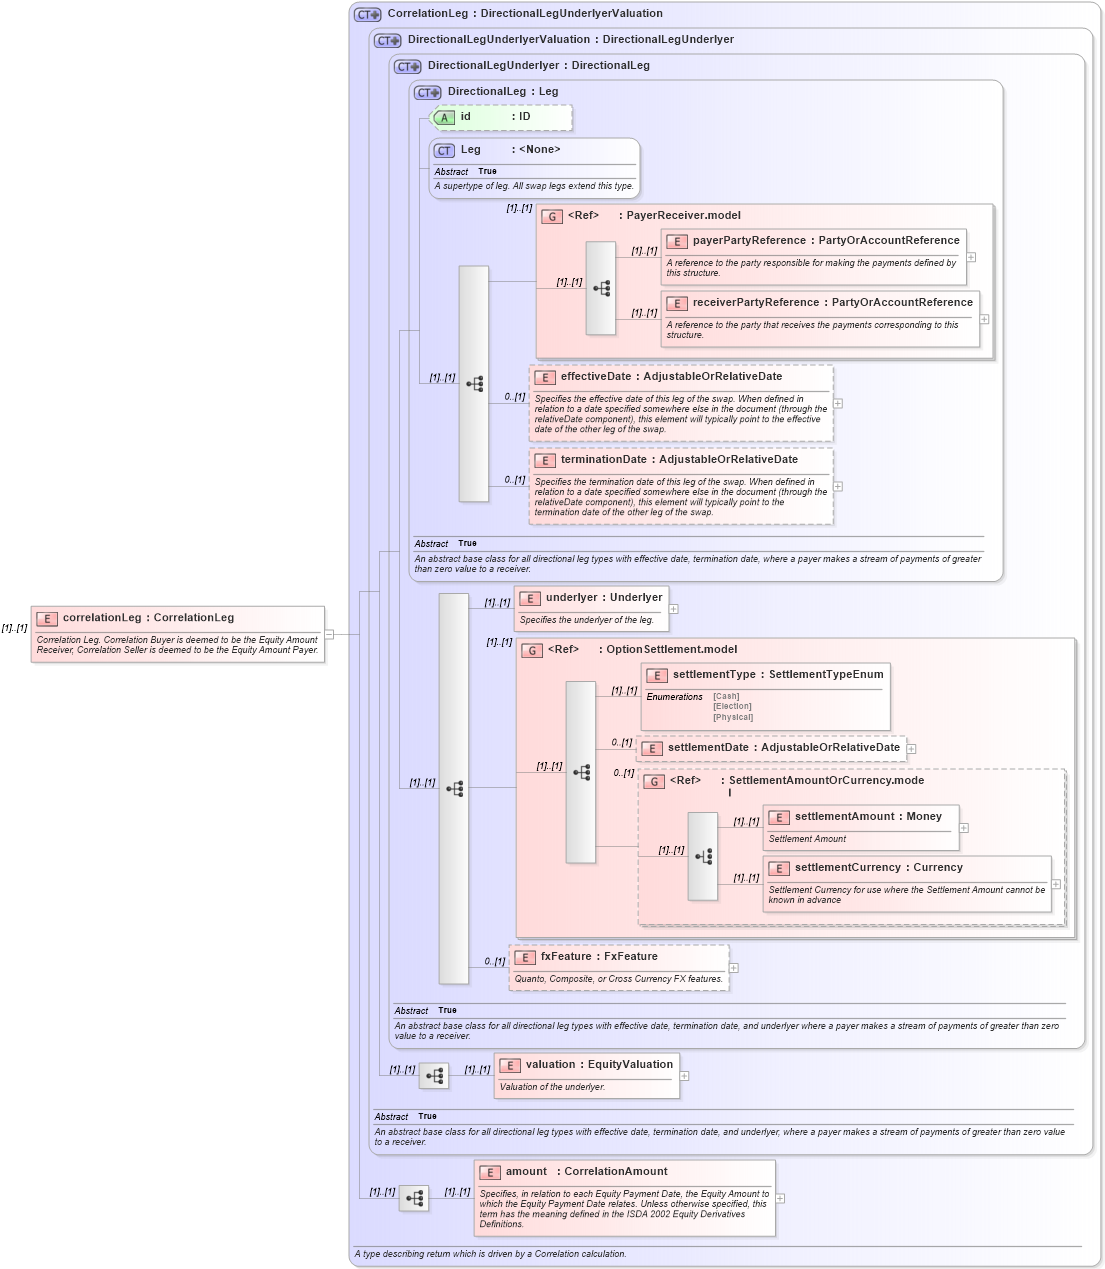Collapse the correlationLeg element via its minus box

click(328, 632)
